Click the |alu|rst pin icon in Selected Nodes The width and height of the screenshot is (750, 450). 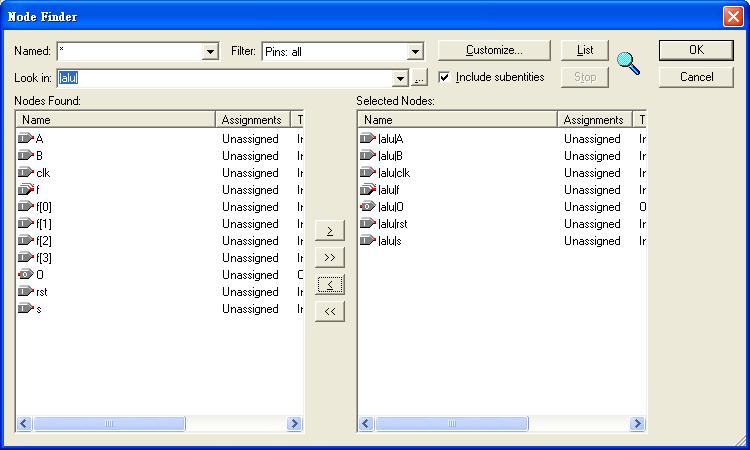tap(368, 224)
